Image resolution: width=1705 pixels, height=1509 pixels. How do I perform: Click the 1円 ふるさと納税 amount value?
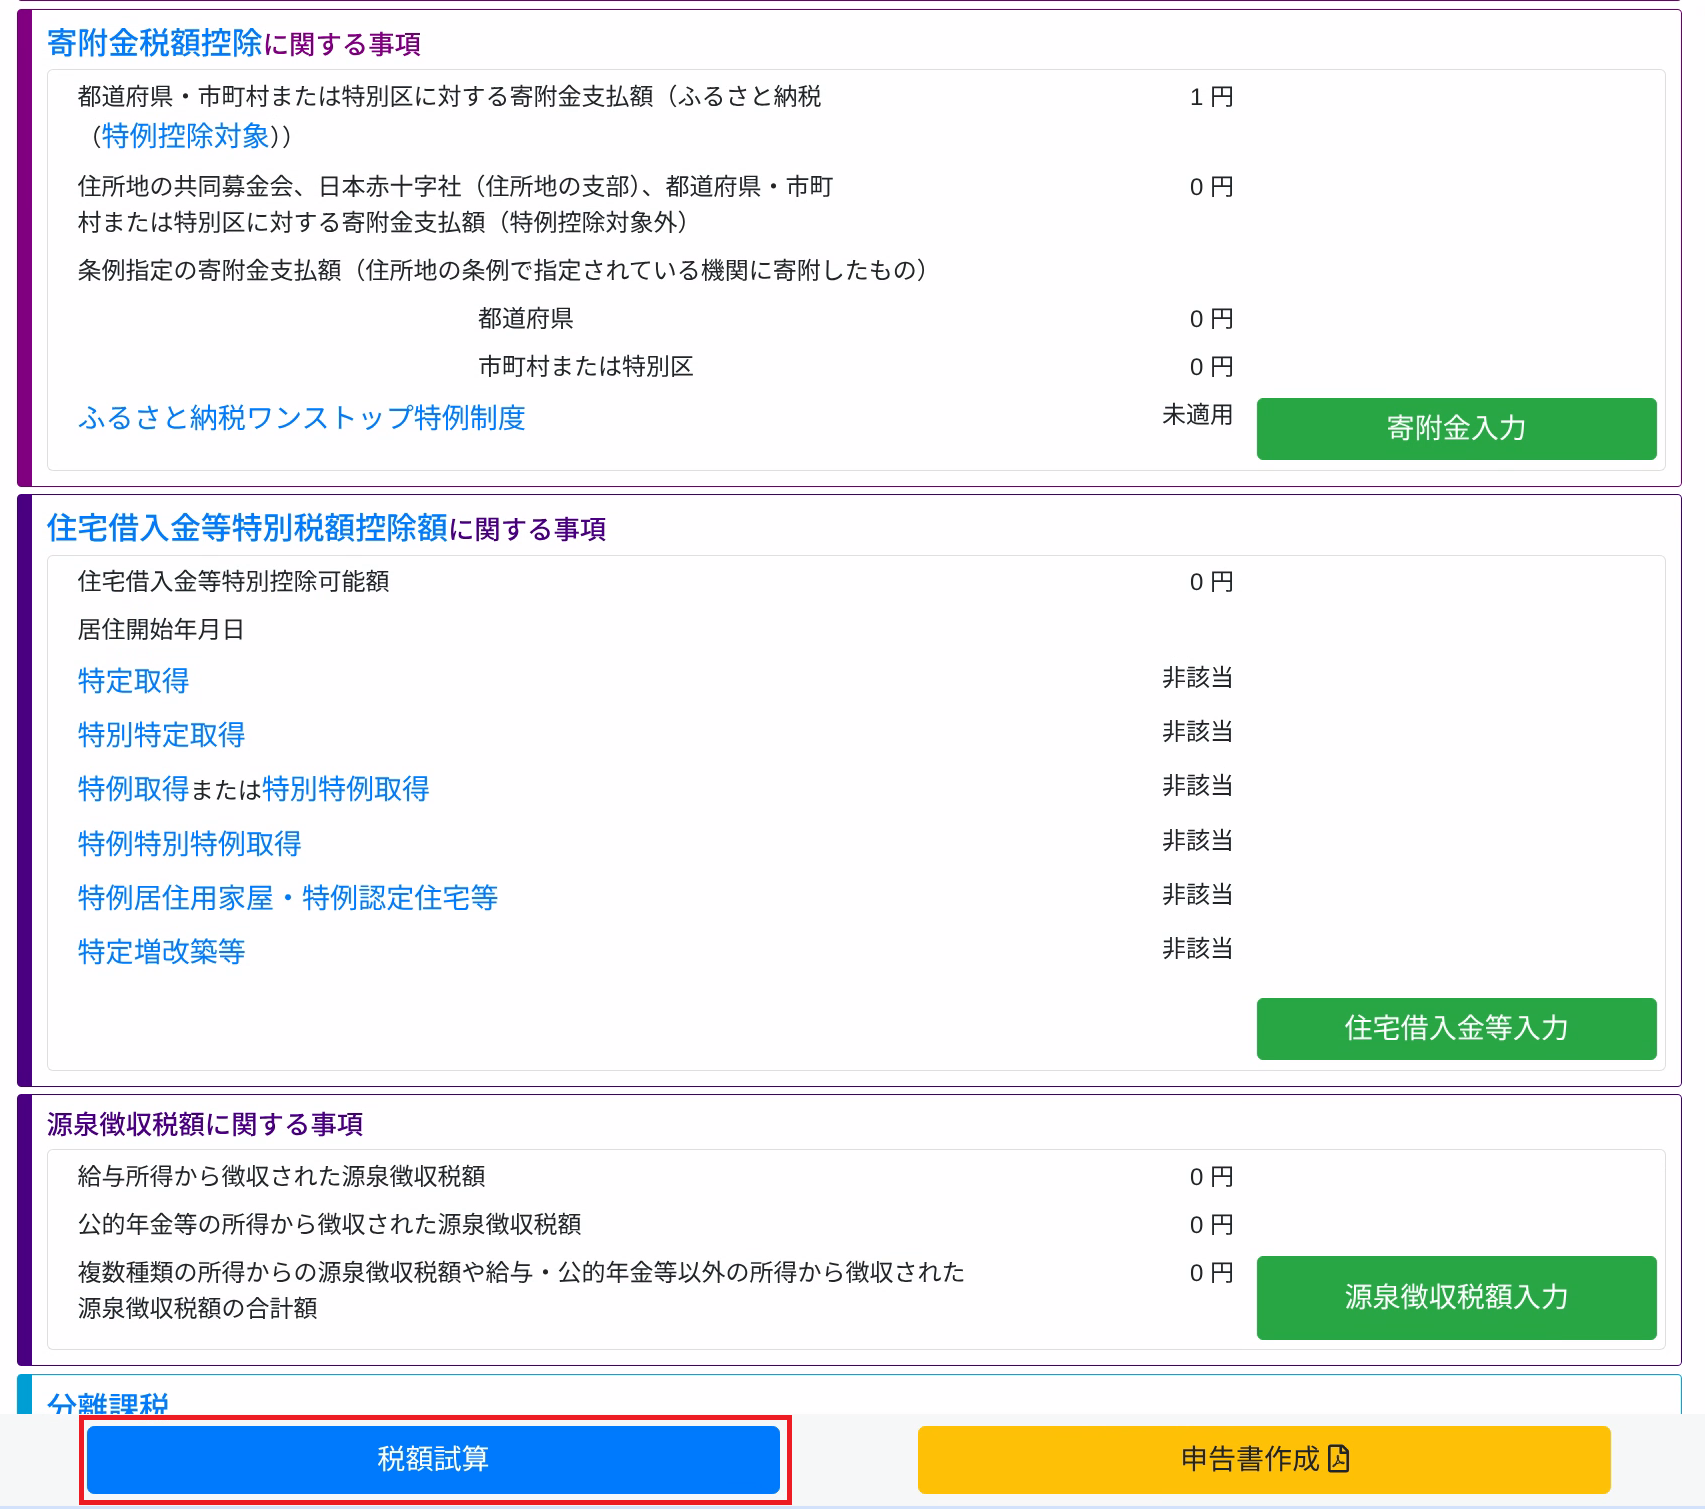pos(1210,97)
